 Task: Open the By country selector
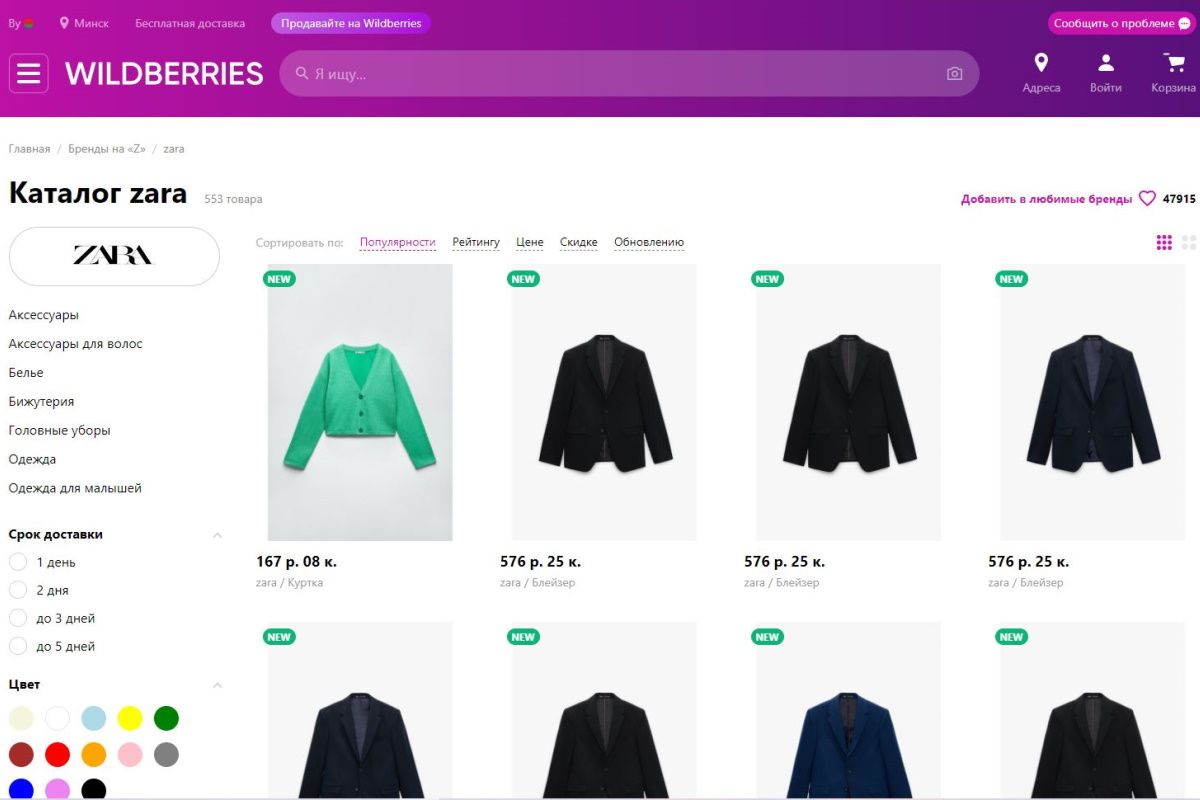point(21,23)
